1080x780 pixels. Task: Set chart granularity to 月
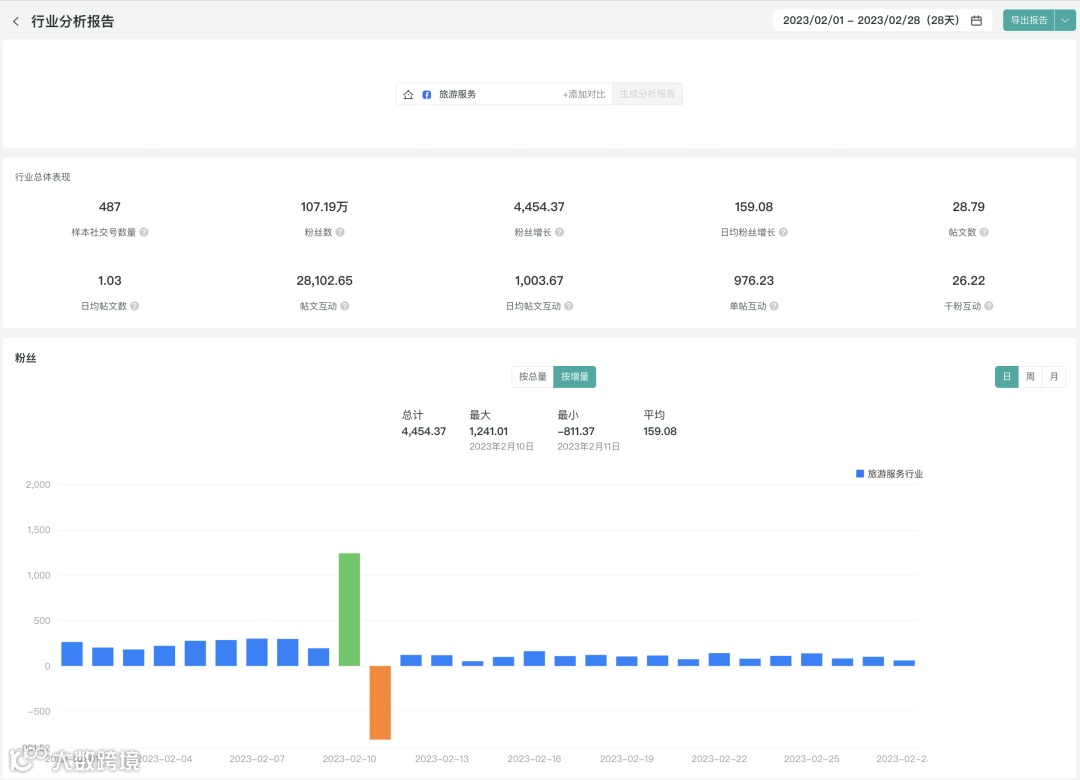click(1053, 377)
